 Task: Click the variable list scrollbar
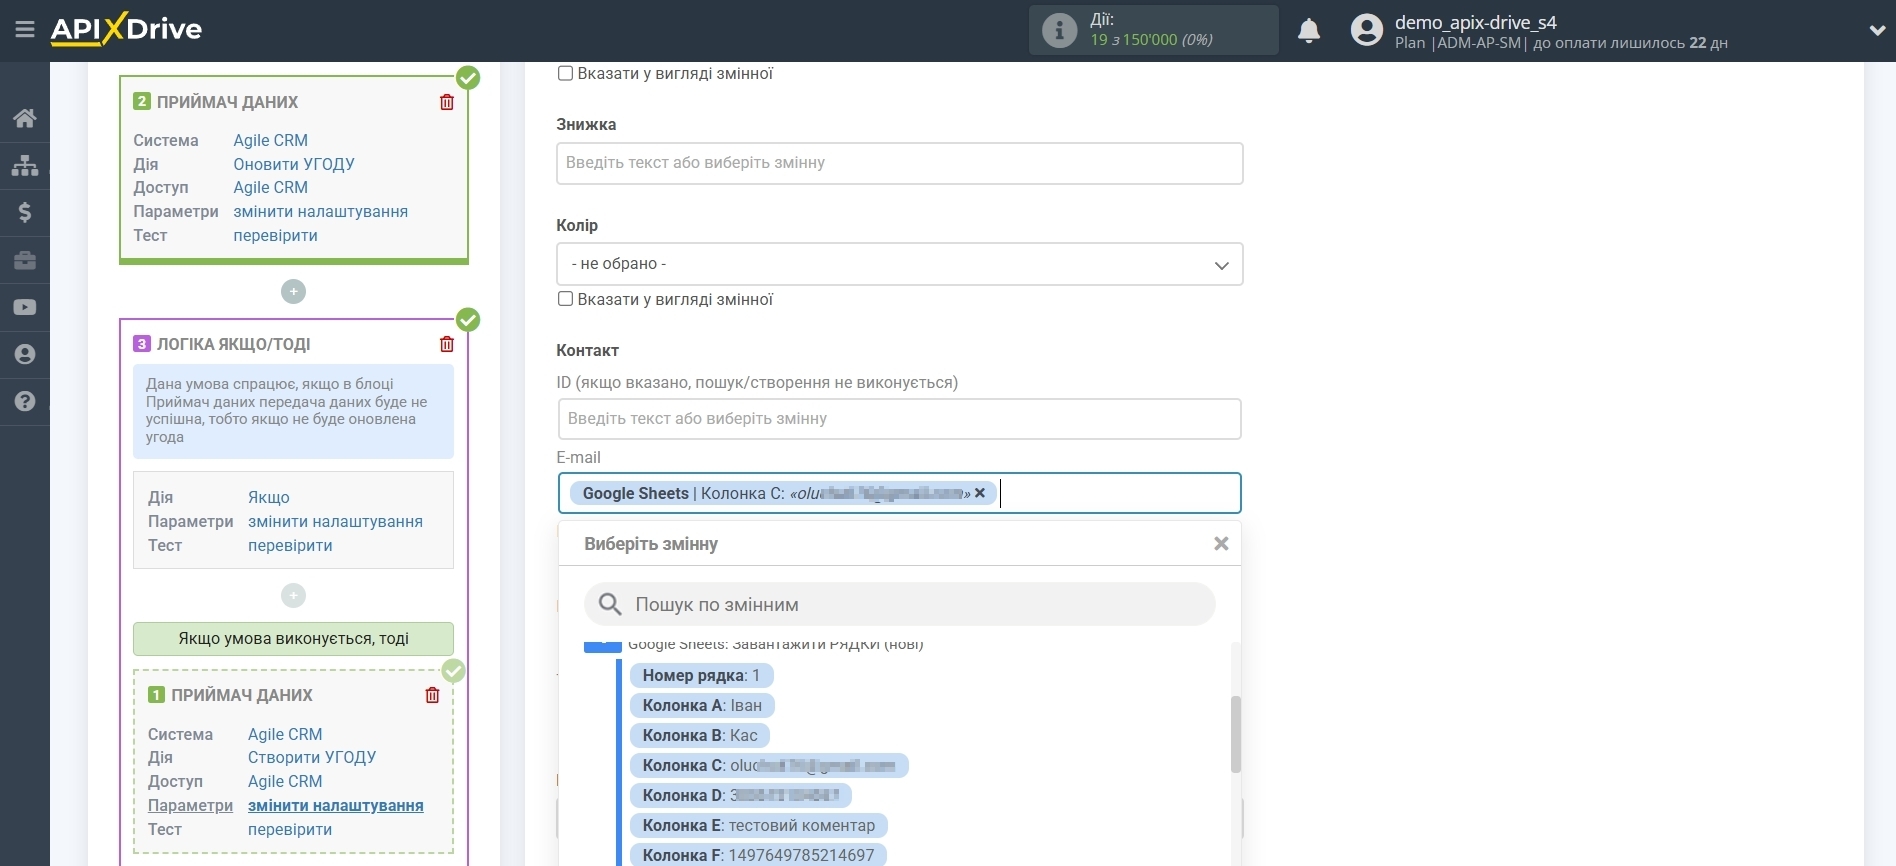1236,734
